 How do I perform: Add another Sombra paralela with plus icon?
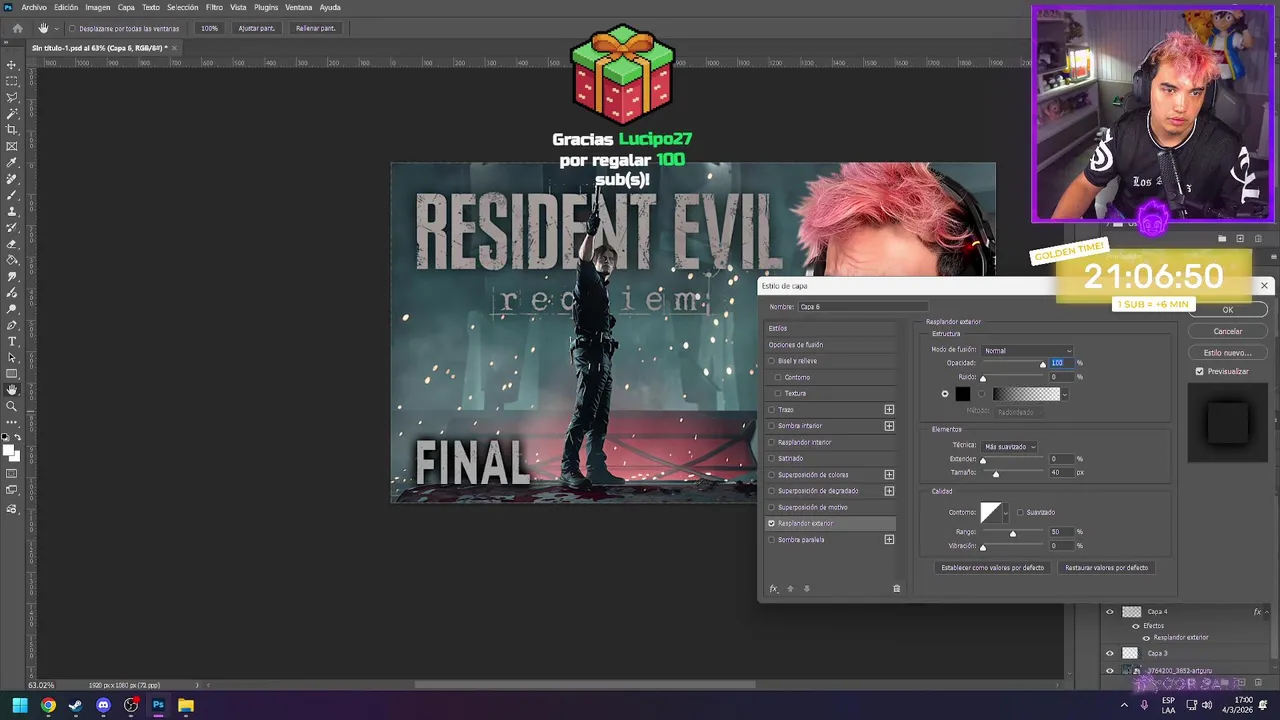pyautogui.click(x=889, y=540)
